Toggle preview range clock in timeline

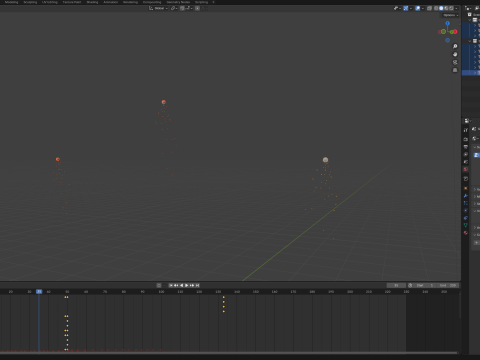click(410, 285)
